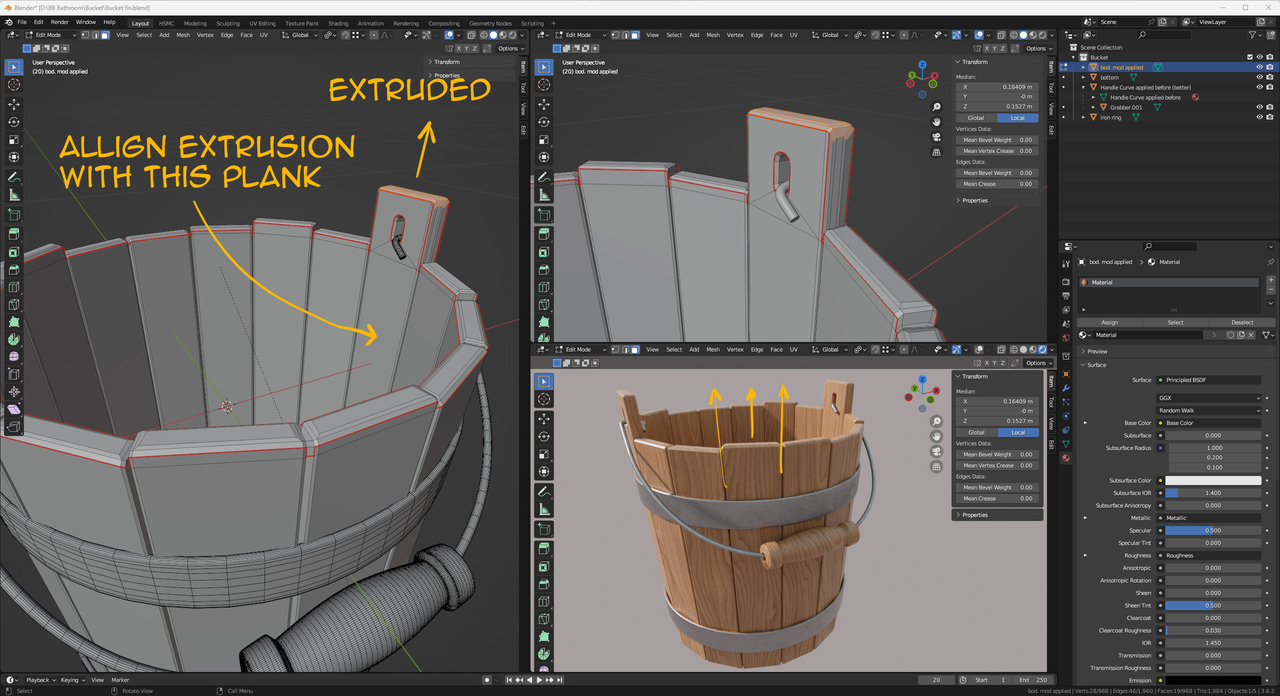Screen dimensions: 1280x696
Task: Click the Subsurface Color white swatch
Action: (x=1213, y=480)
